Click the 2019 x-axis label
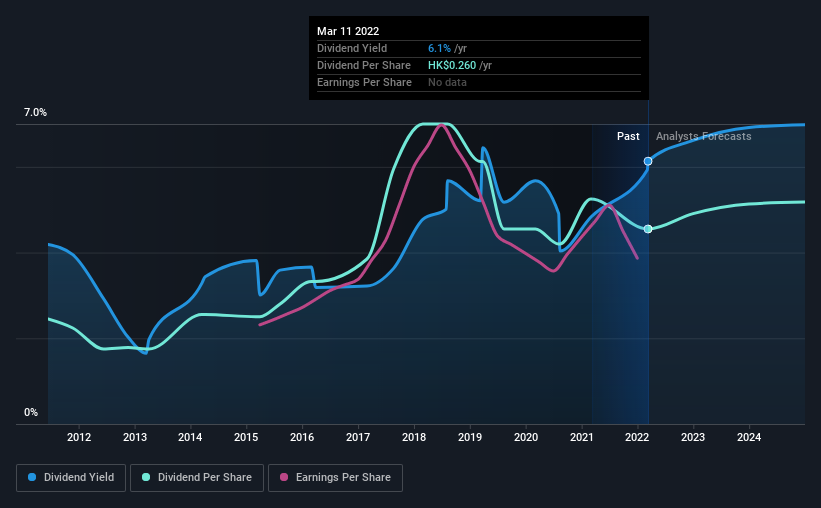821x508 pixels. (470, 437)
